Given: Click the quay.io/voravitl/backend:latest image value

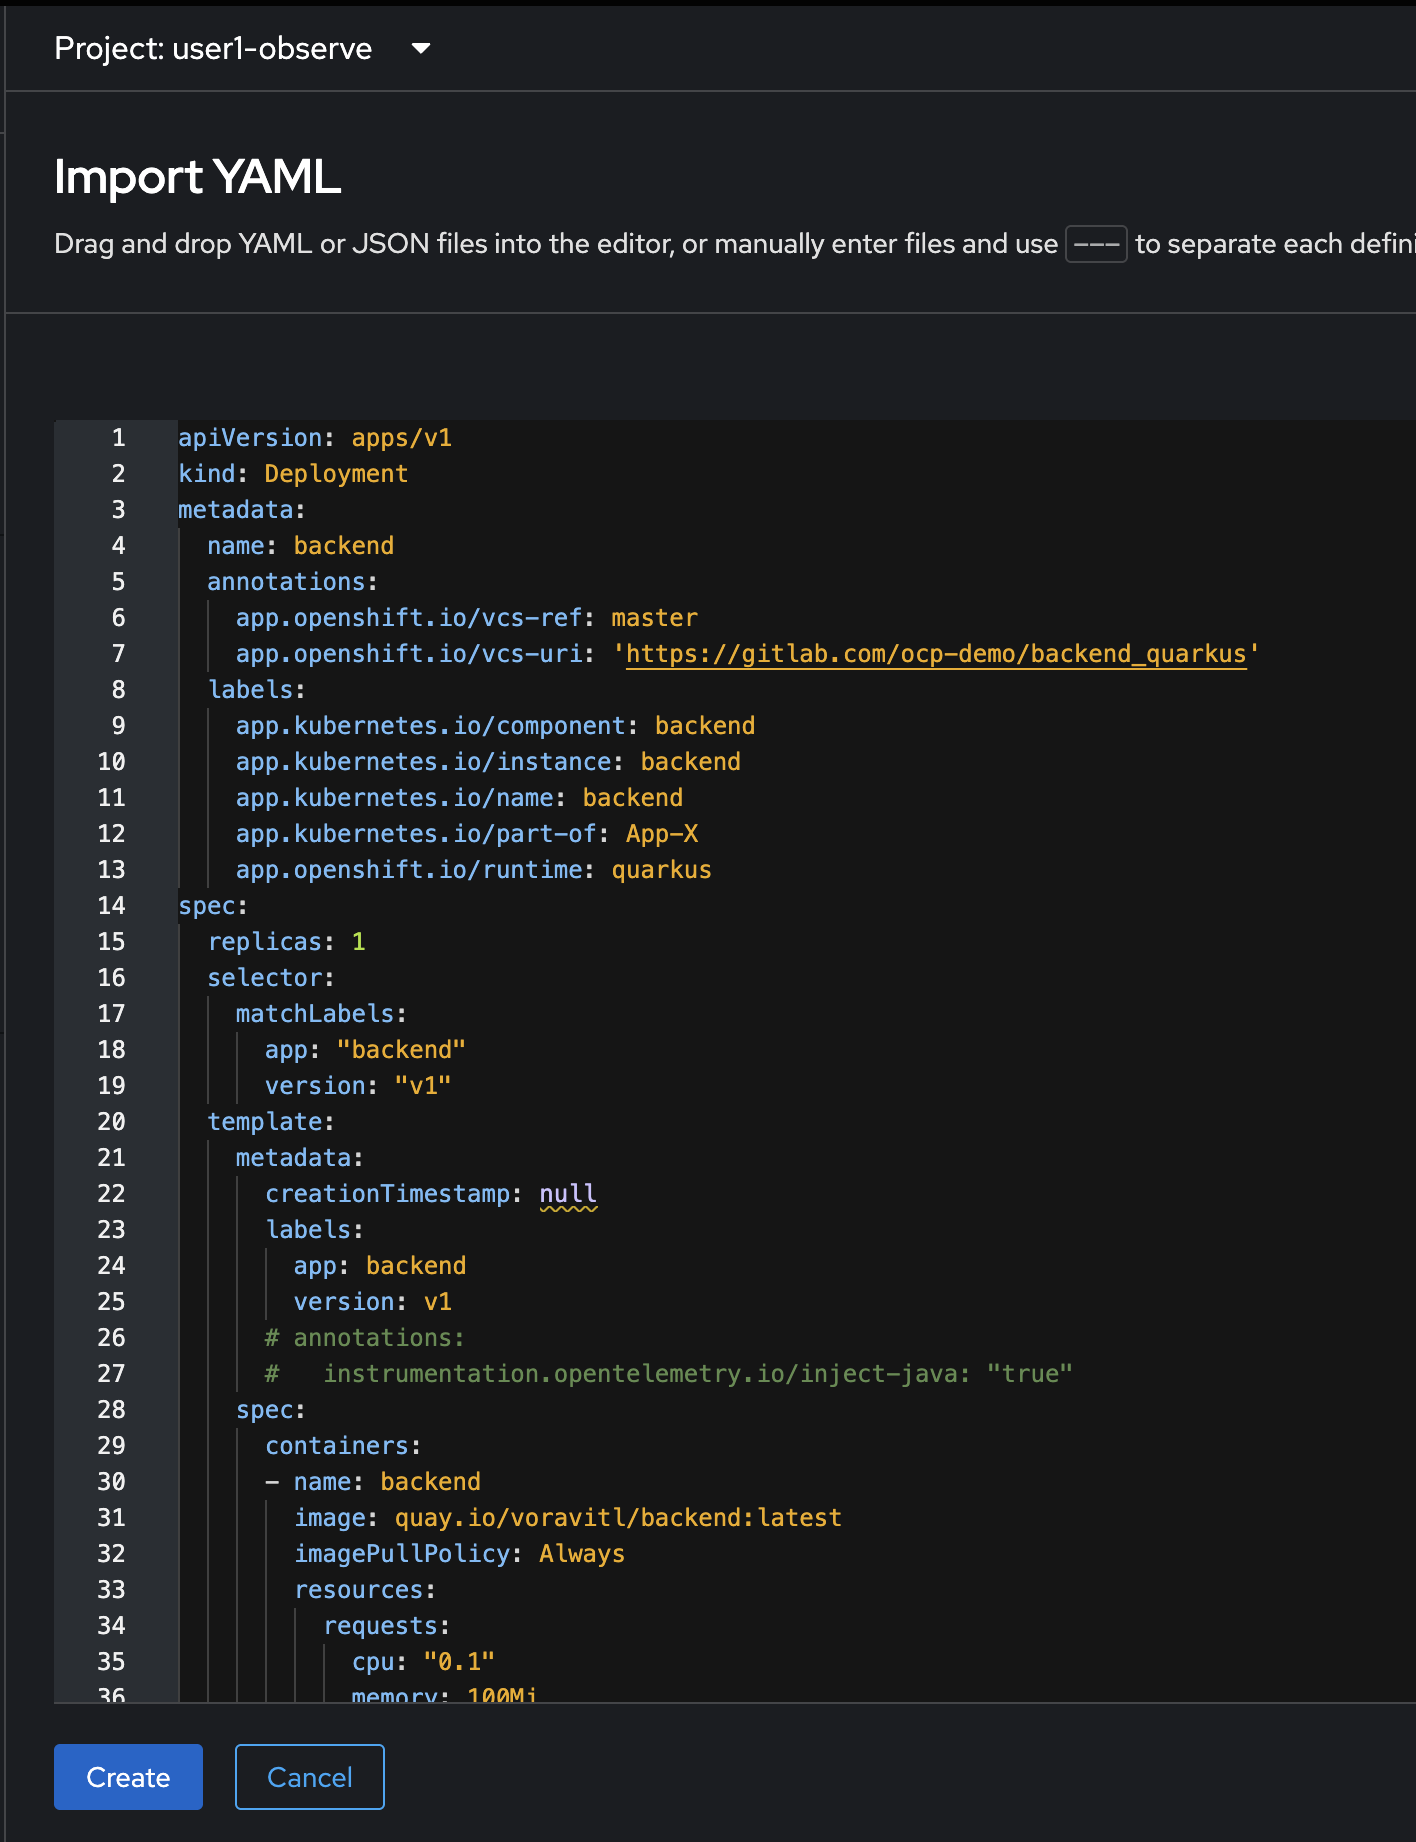Looking at the screenshot, I should point(618,1518).
